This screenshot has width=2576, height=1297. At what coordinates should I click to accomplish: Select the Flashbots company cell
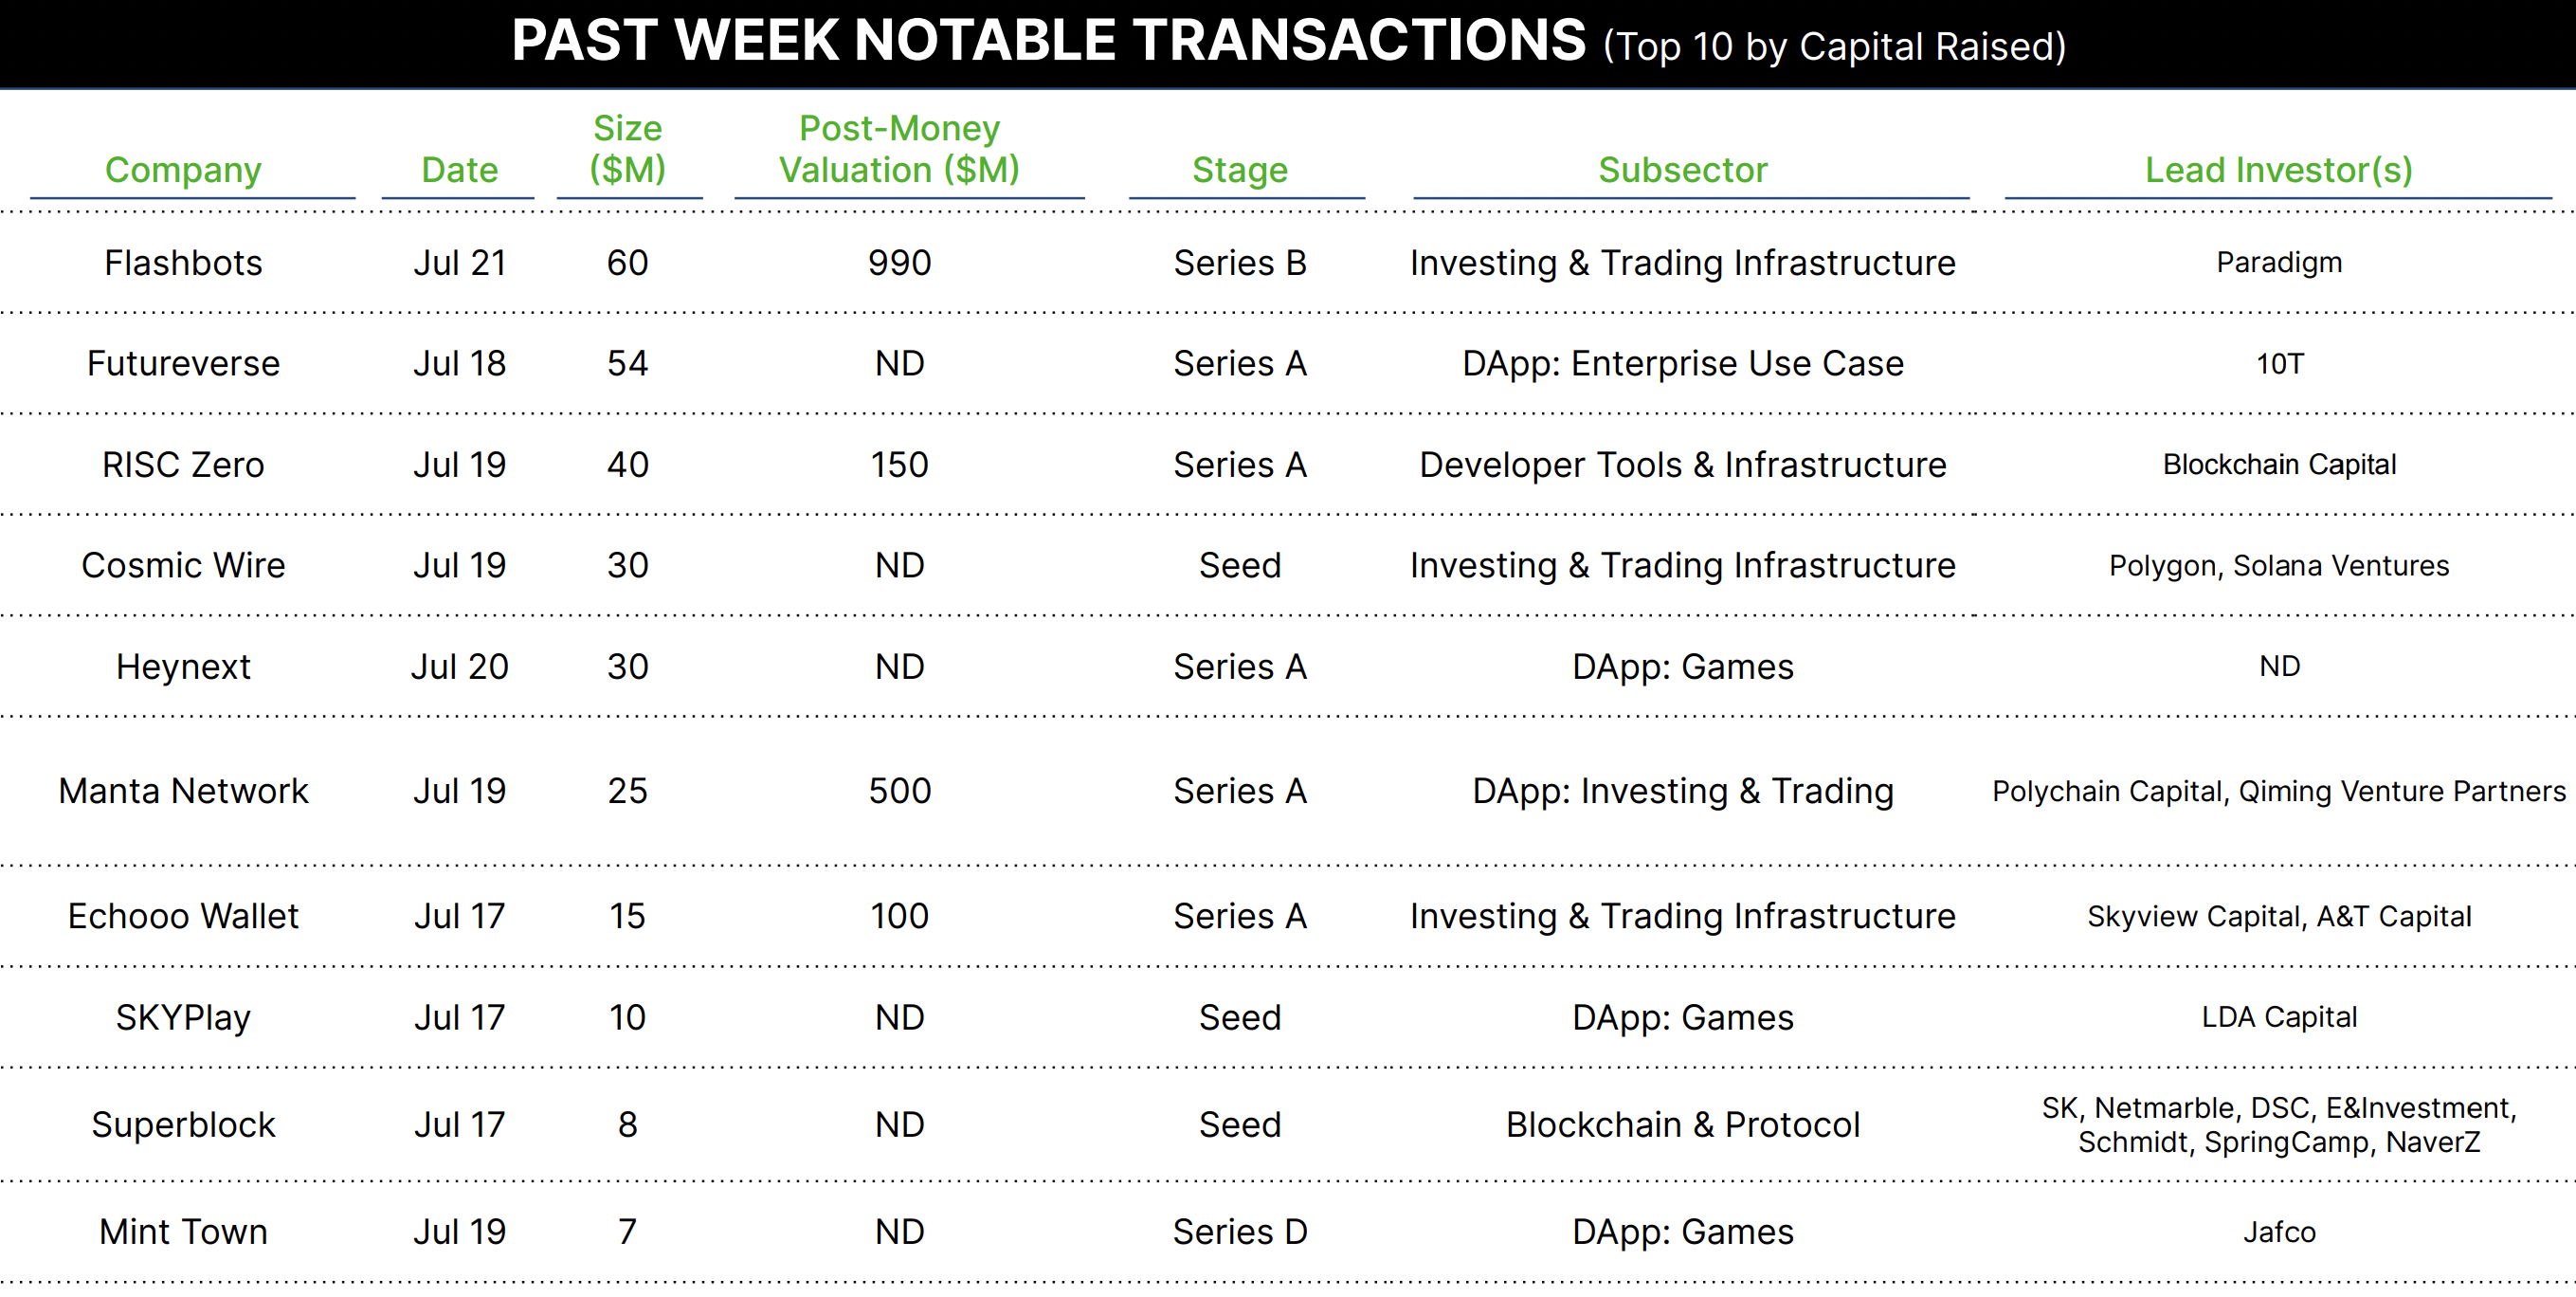point(183,263)
